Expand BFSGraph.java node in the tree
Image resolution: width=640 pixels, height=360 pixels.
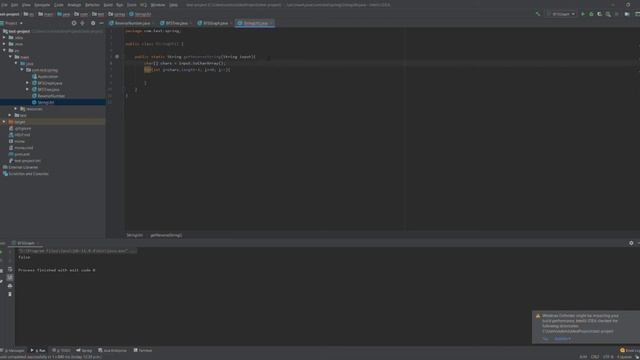(x=28, y=83)
